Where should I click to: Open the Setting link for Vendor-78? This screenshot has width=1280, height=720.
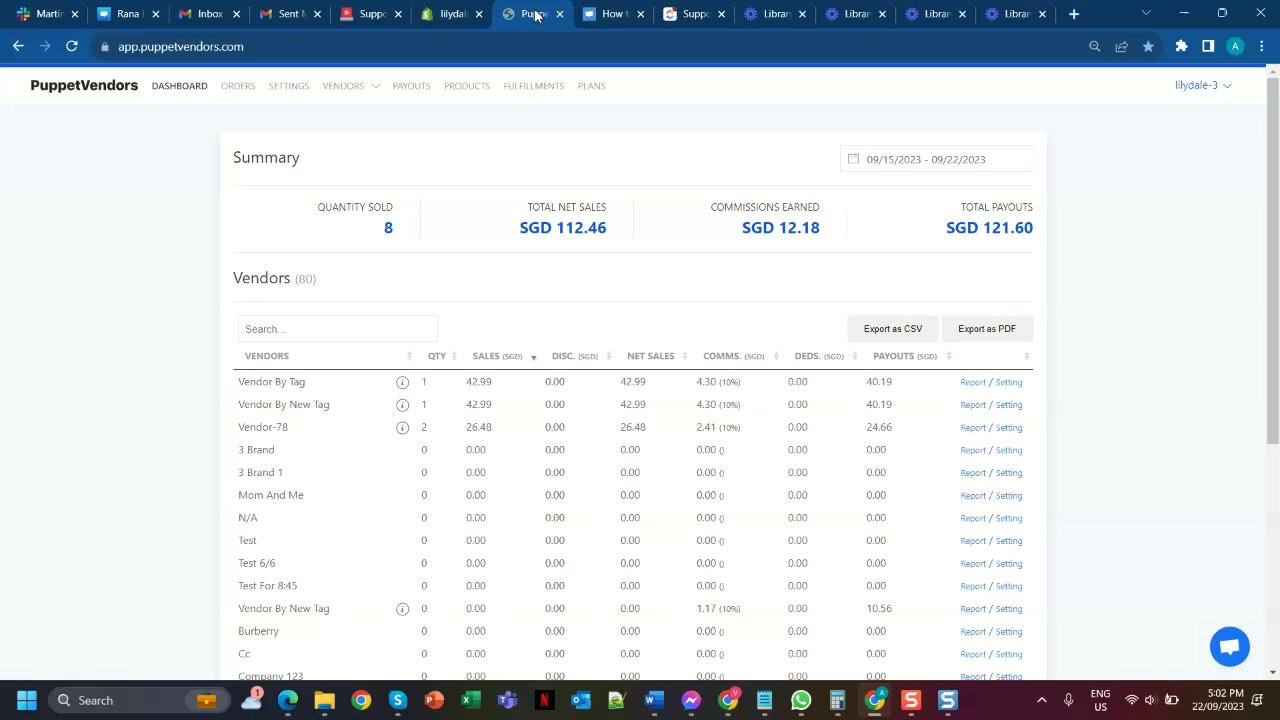[1009, 428]
